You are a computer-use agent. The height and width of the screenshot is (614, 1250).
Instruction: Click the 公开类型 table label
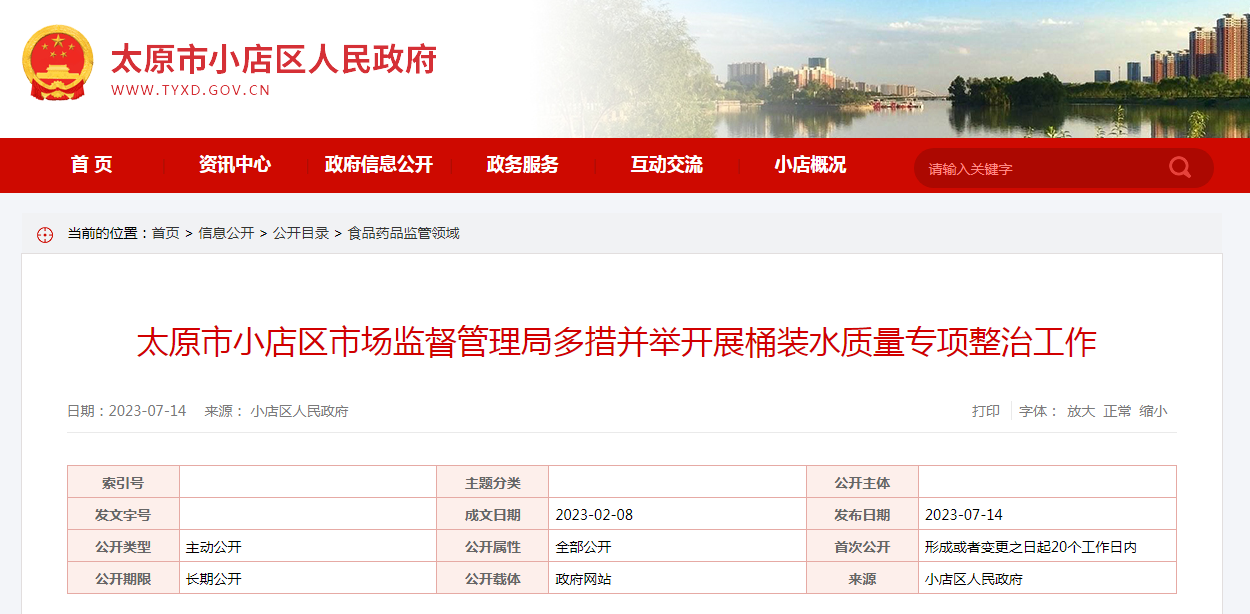click(123, 547)
